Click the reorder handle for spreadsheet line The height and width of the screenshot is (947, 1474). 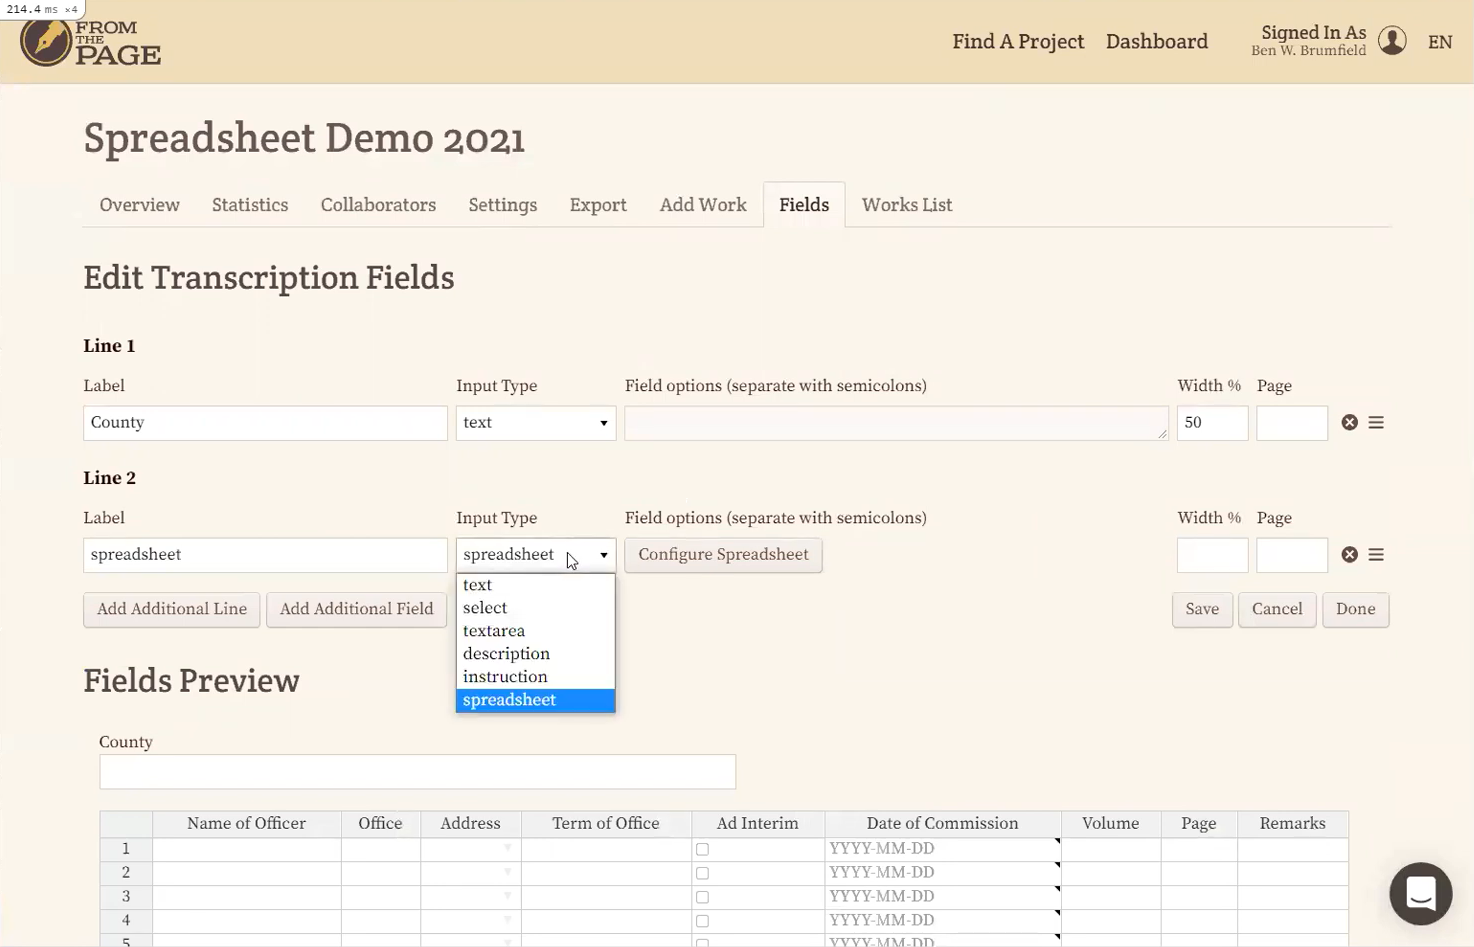(x=1376, y=555)
